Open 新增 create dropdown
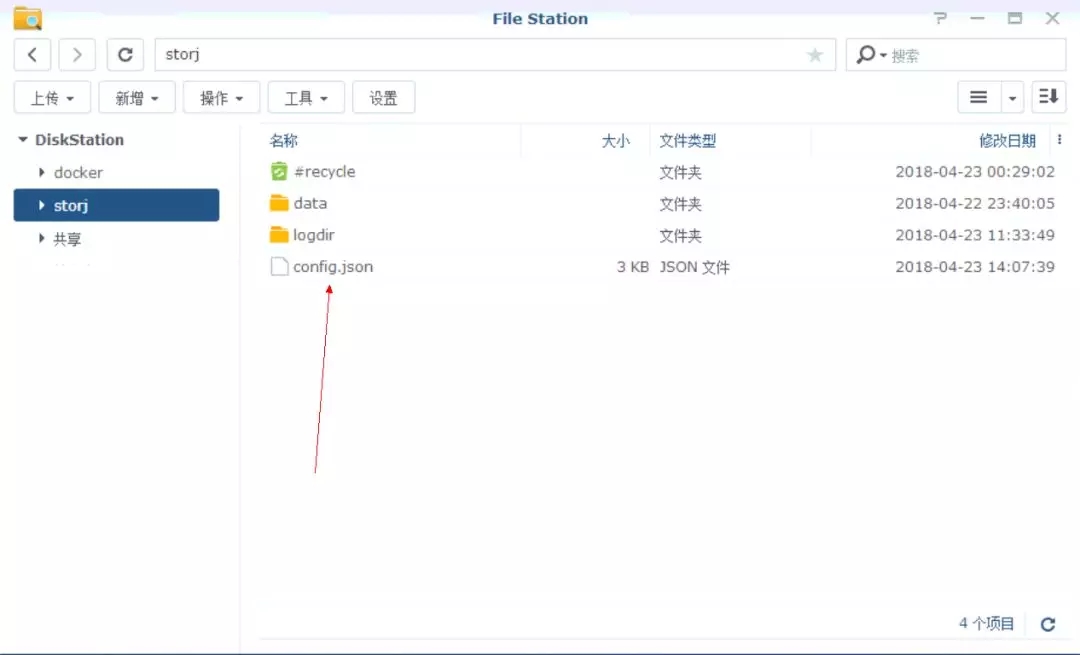The image size is (1080, 655). [x=136, y=98]
